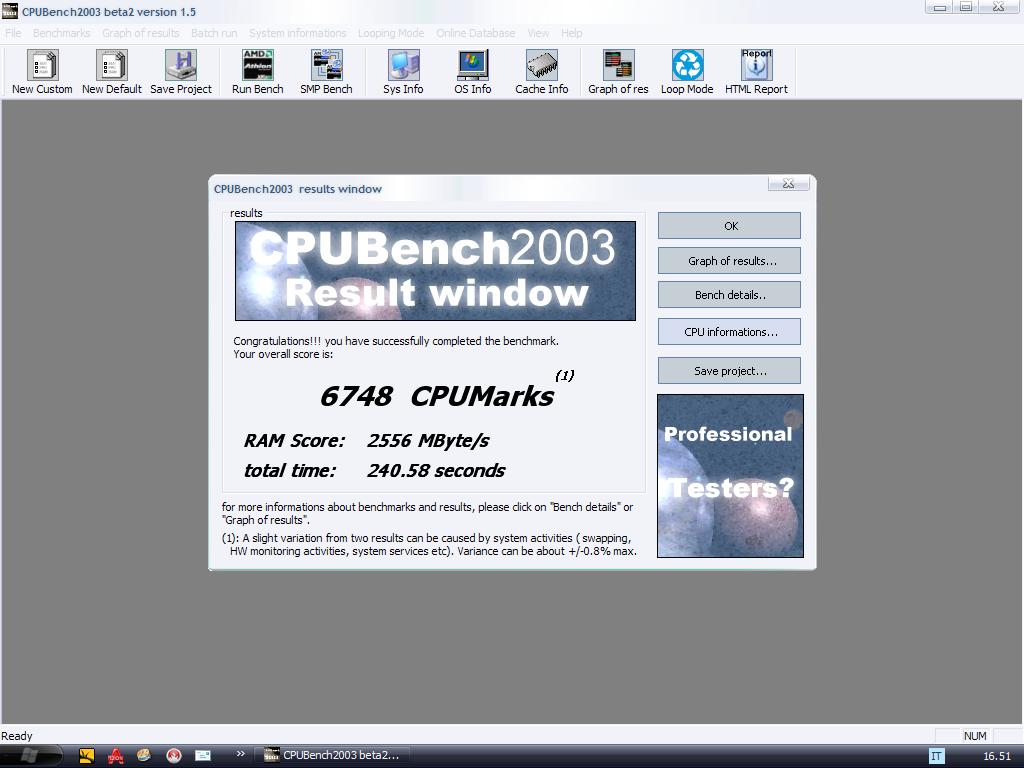
Task: Show Cache Info from the toolbar
Action: click(x=542, y=72)
